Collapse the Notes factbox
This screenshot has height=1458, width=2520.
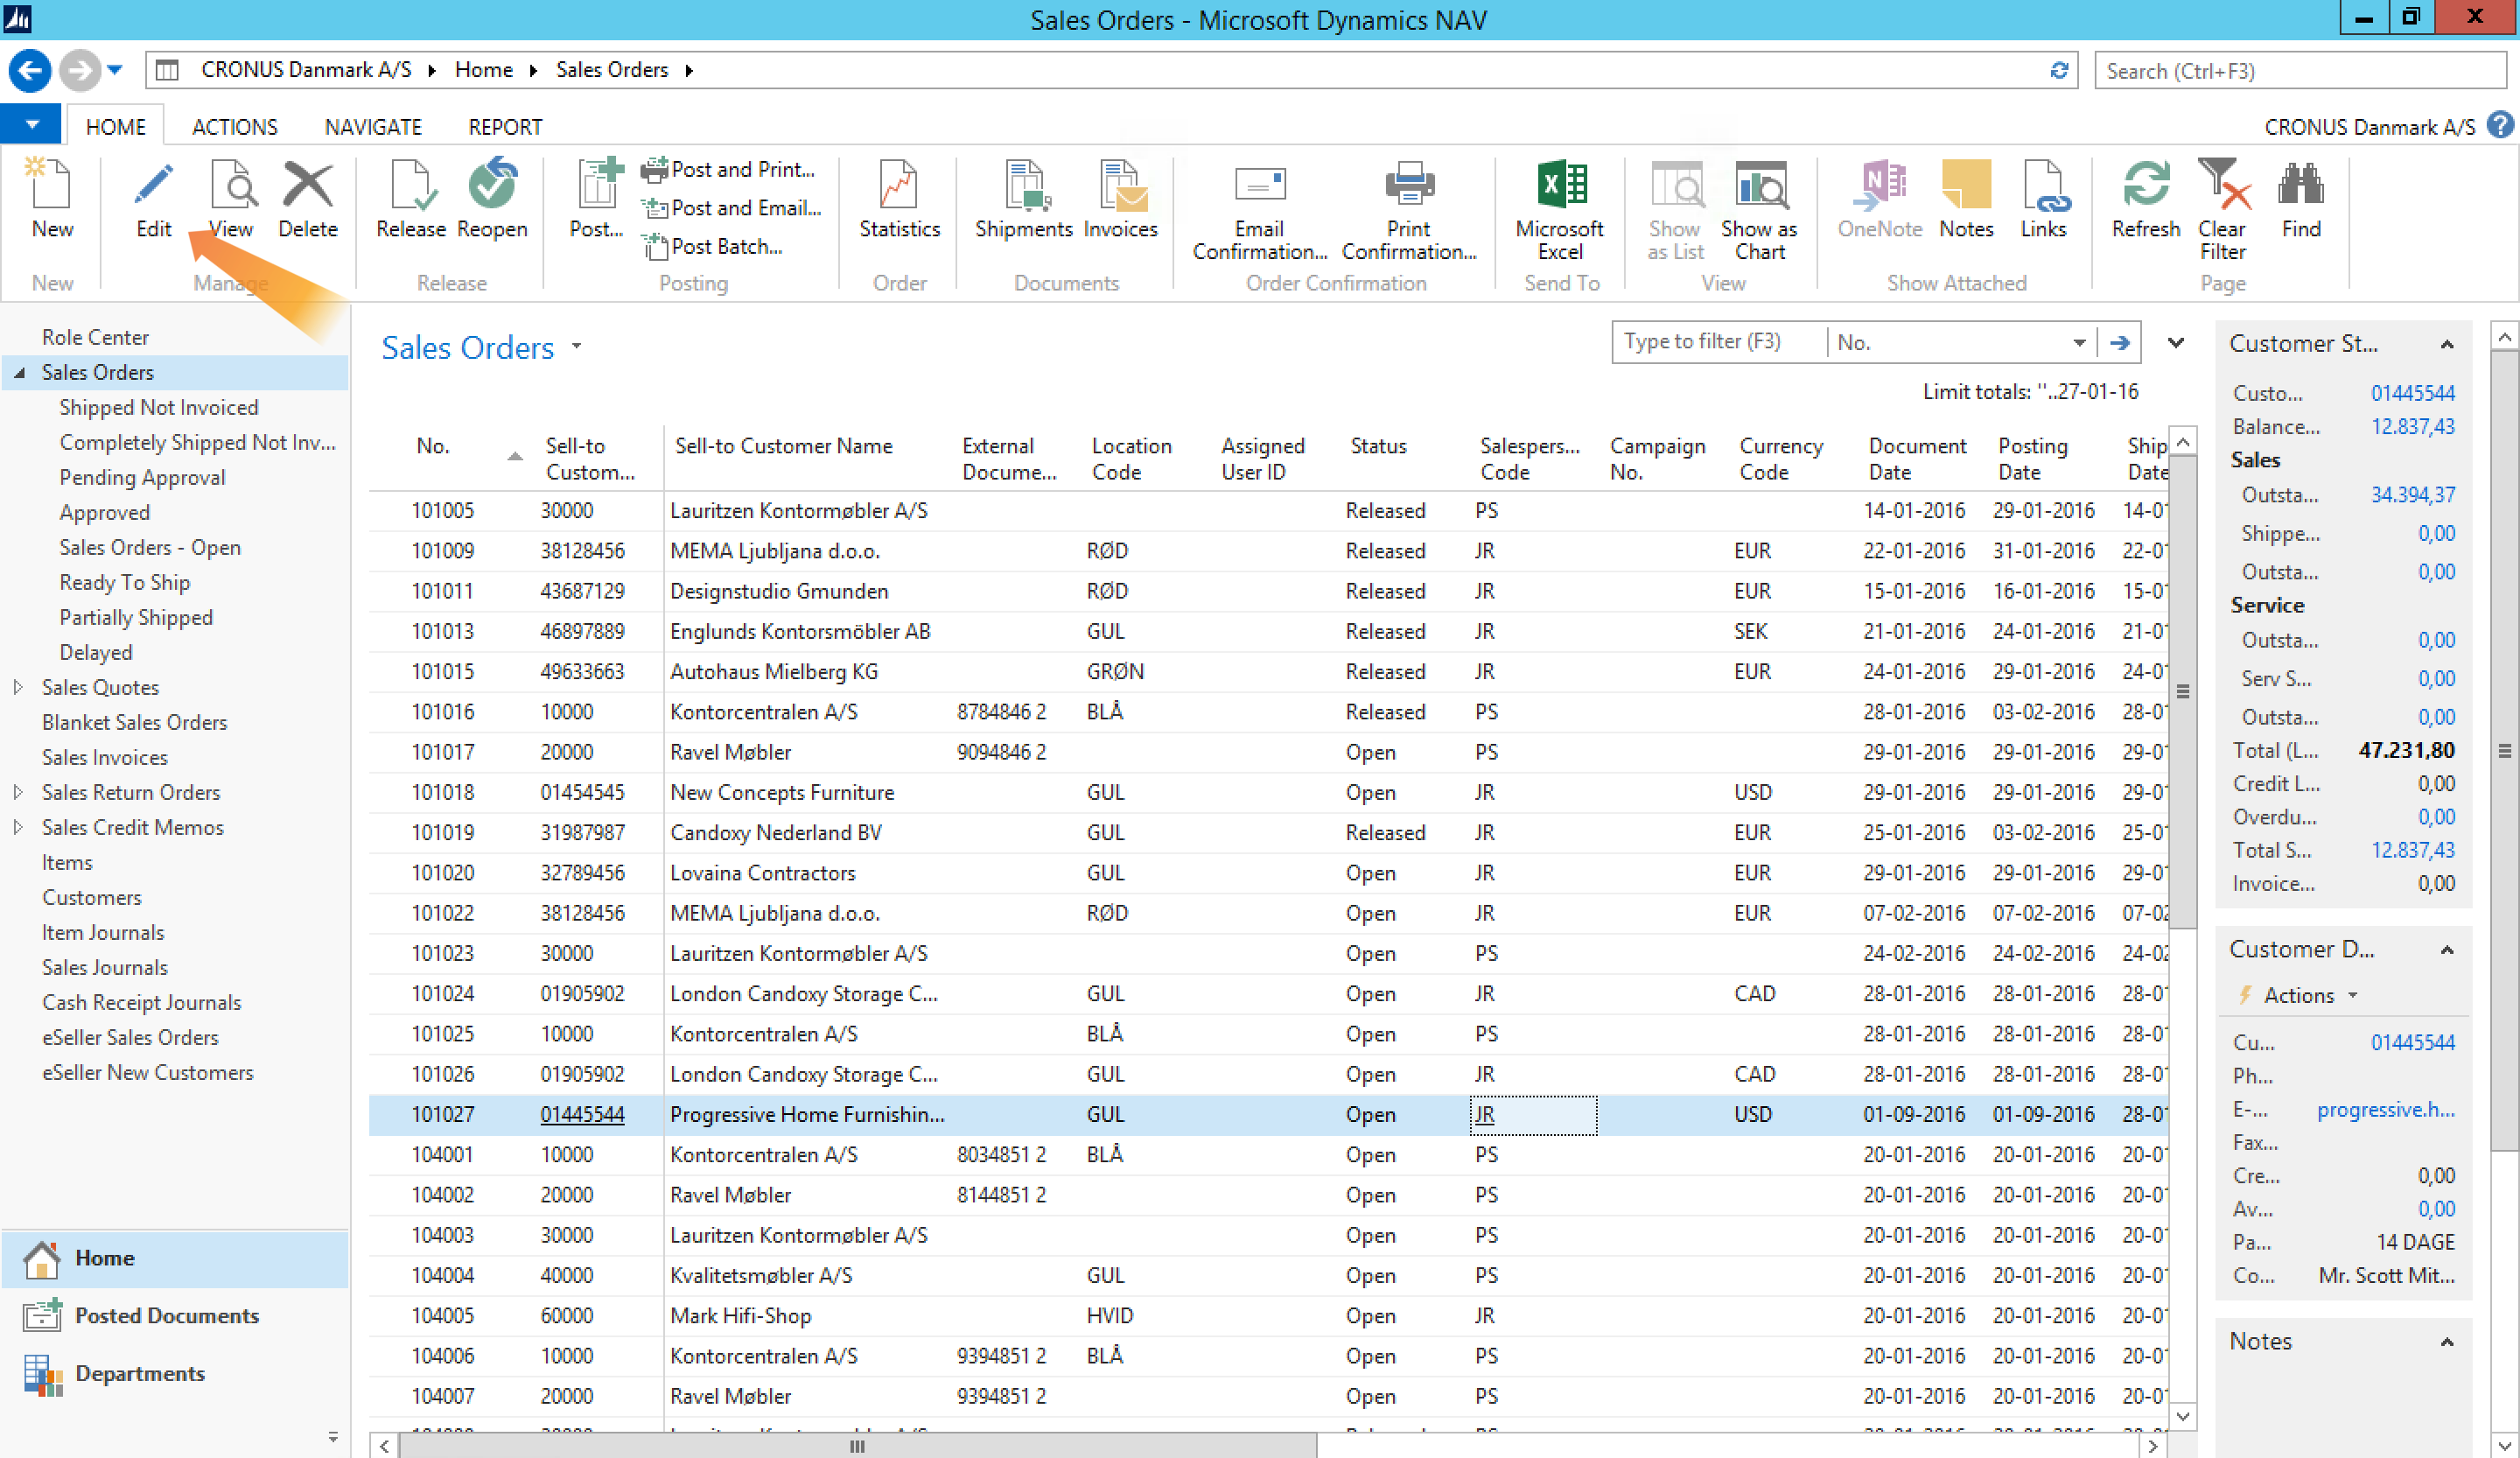2447,1342
